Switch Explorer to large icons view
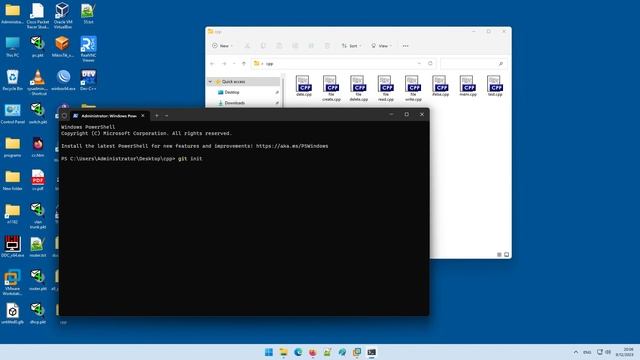 point(506,254)
